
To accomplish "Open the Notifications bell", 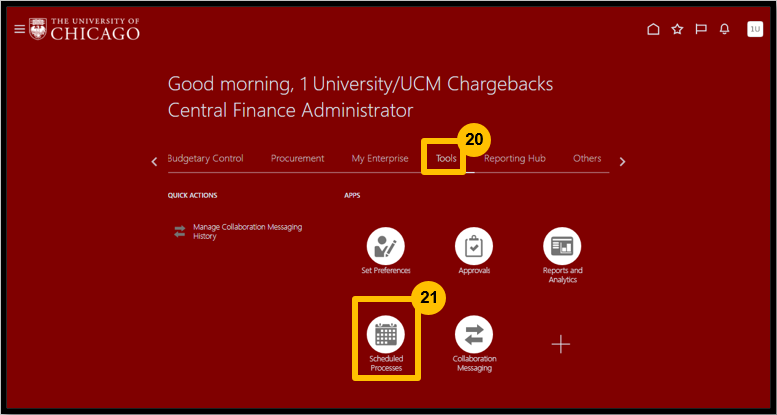I will pos(724,30).
